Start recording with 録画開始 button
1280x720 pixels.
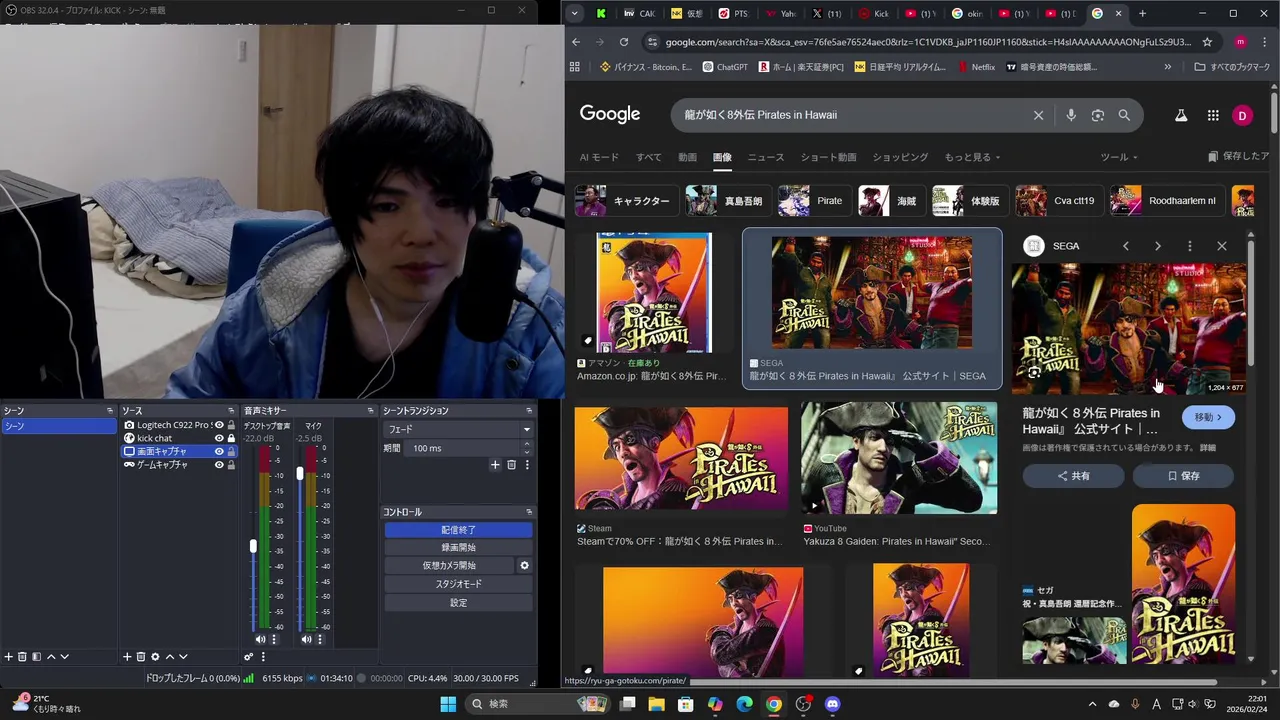click(458, 548)
